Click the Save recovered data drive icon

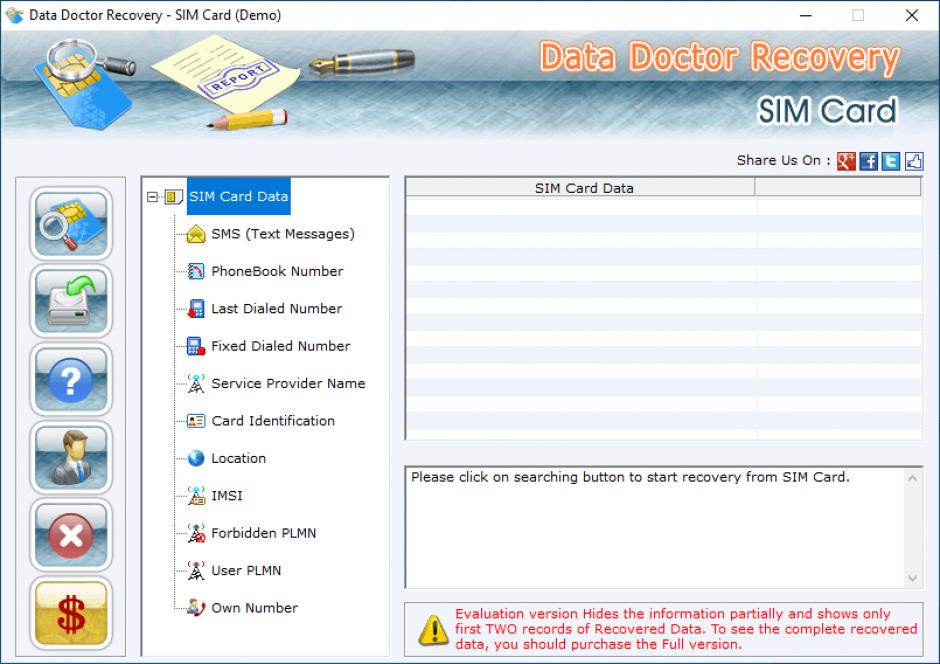[71, 301]
